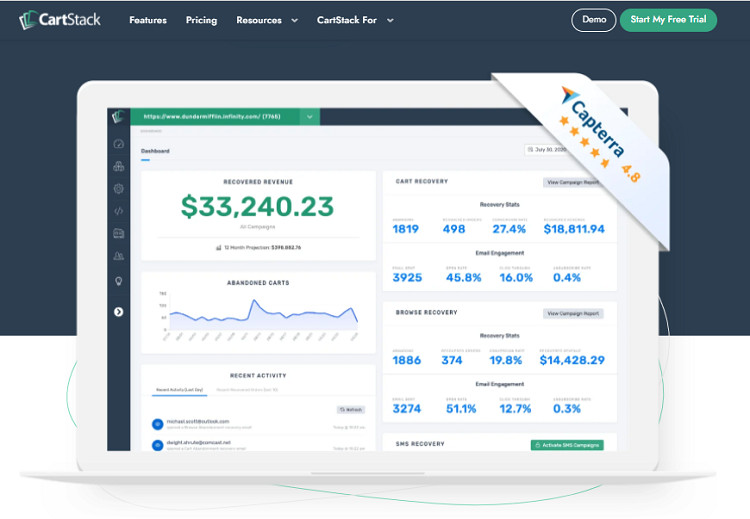Click the $18,811.94 recovered revenue value
The image size is (750, 519).
[574, 229]
